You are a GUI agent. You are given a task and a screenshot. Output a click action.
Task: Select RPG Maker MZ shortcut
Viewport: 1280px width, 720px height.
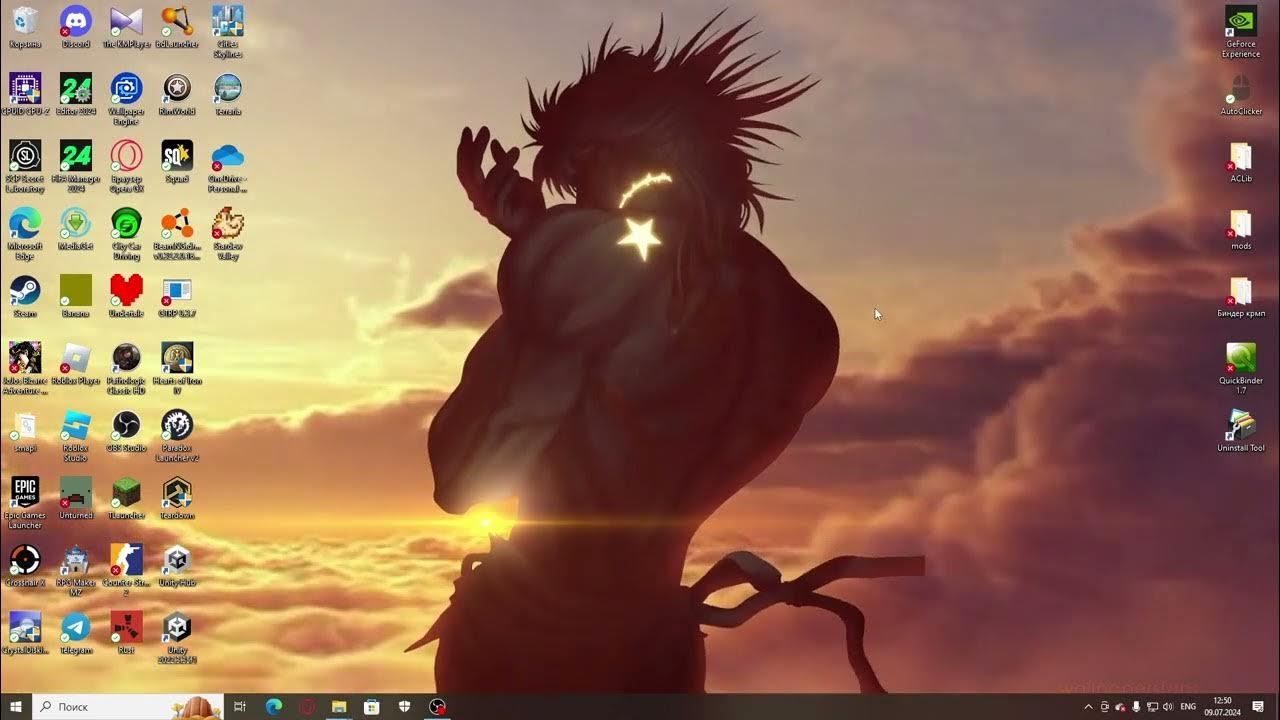coord(76,570)
